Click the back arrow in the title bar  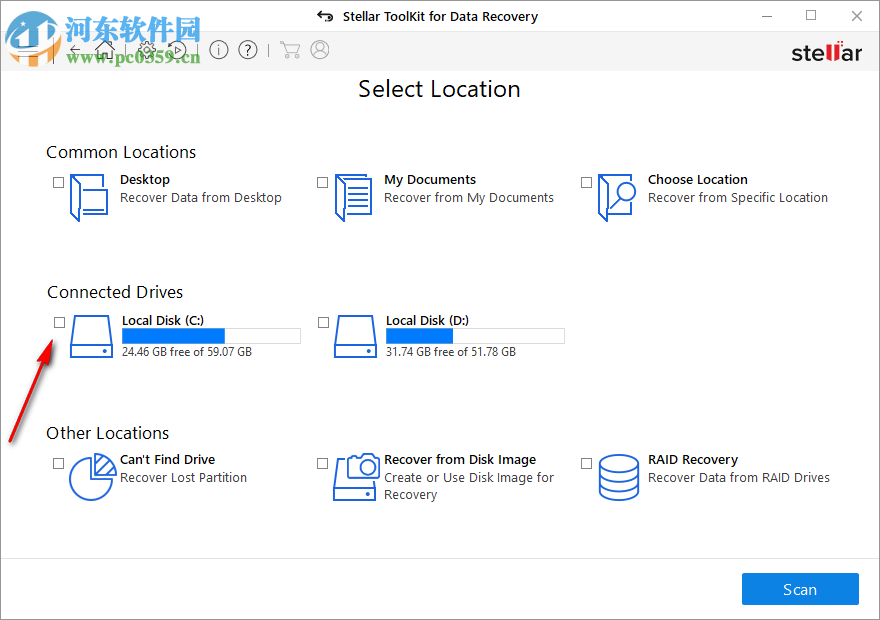coord(324,16)
